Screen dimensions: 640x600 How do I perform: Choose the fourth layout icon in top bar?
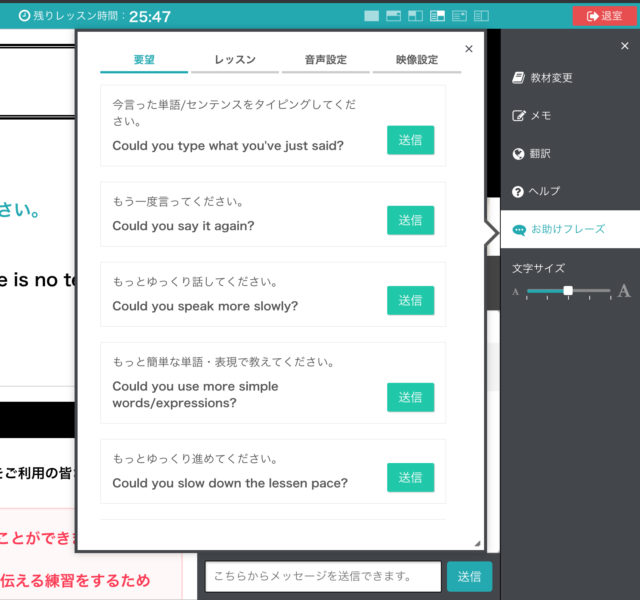click(x=437, y=16)
